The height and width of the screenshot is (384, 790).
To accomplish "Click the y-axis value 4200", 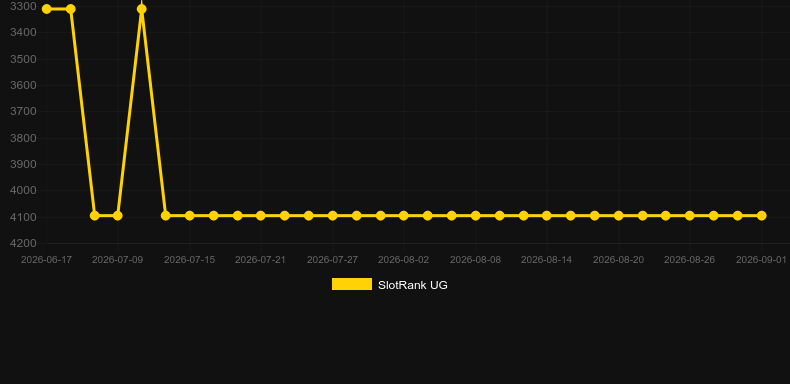I will 23,243.
